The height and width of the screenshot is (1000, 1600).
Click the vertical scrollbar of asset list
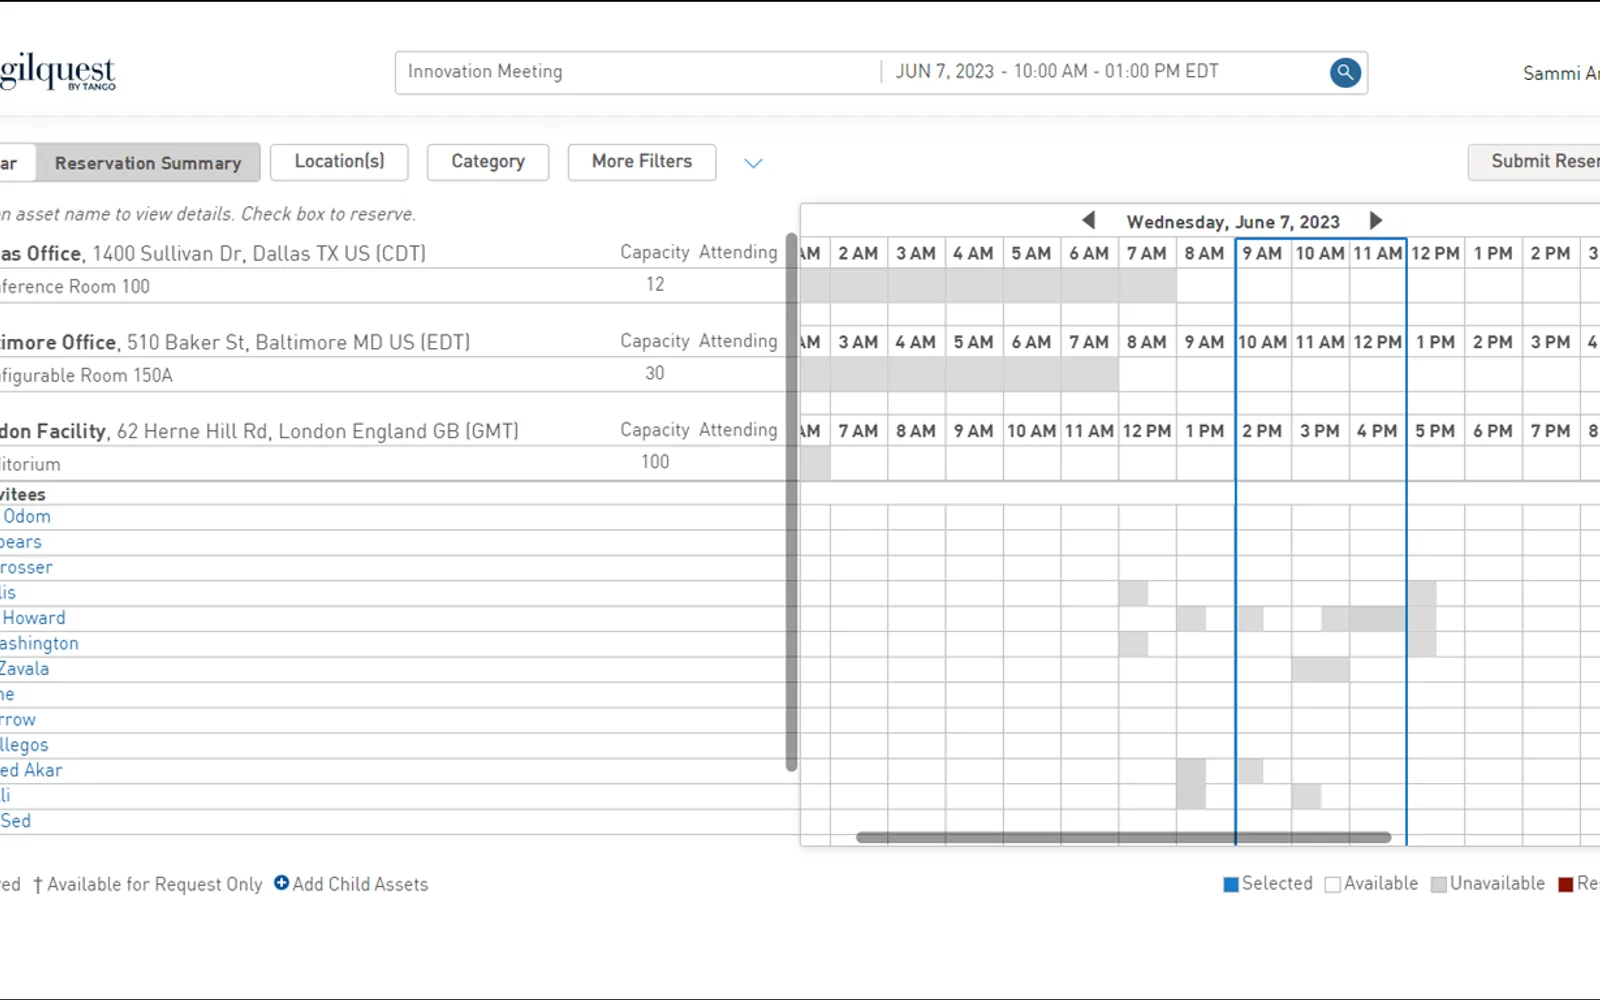click(791, 502)
